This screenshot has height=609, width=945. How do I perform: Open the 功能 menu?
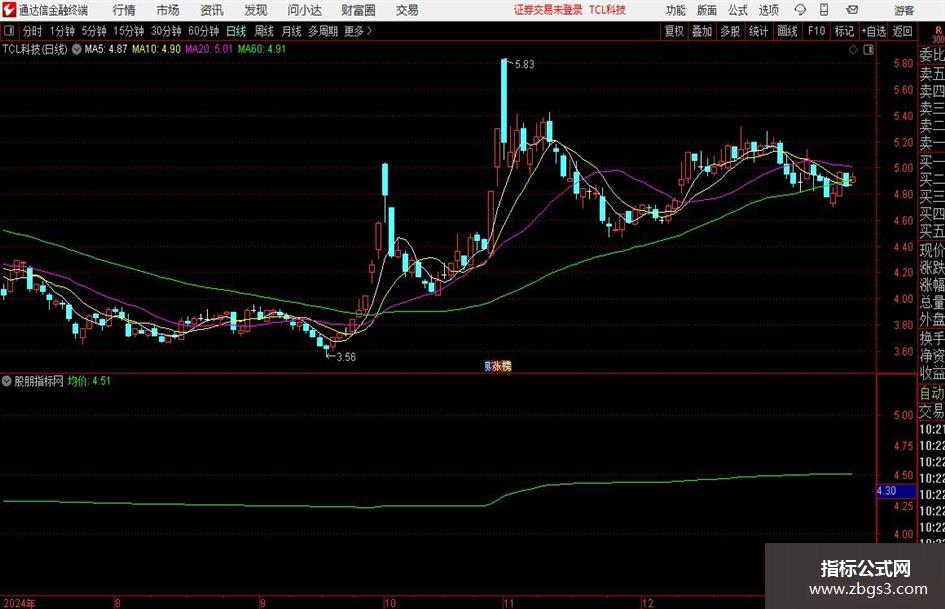[x=676, y=10]
